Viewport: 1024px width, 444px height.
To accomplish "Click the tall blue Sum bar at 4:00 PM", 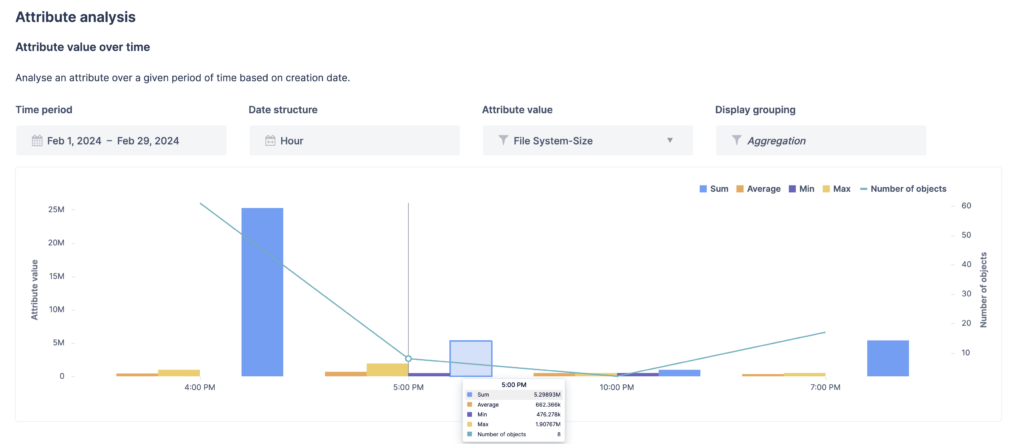I will pos(262,291).
